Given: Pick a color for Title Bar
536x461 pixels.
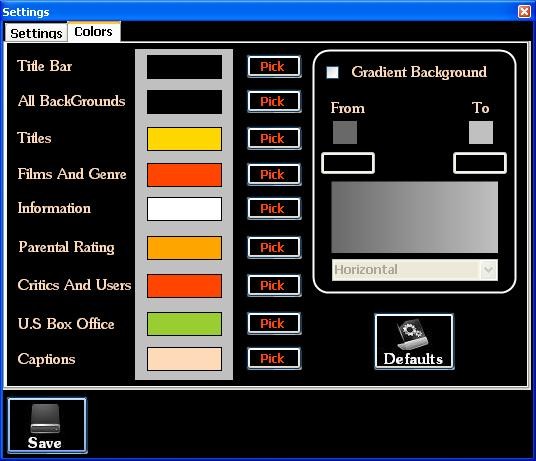Looking at the screenshot, I should pos(274,67).
